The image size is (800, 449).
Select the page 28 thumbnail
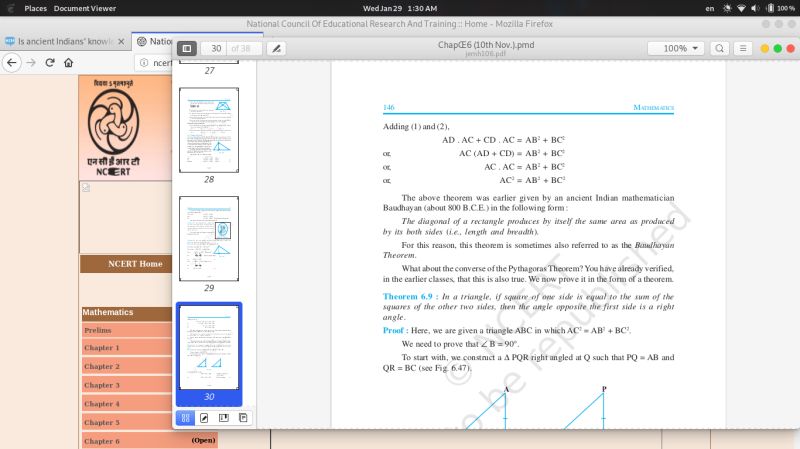point(209,130)
